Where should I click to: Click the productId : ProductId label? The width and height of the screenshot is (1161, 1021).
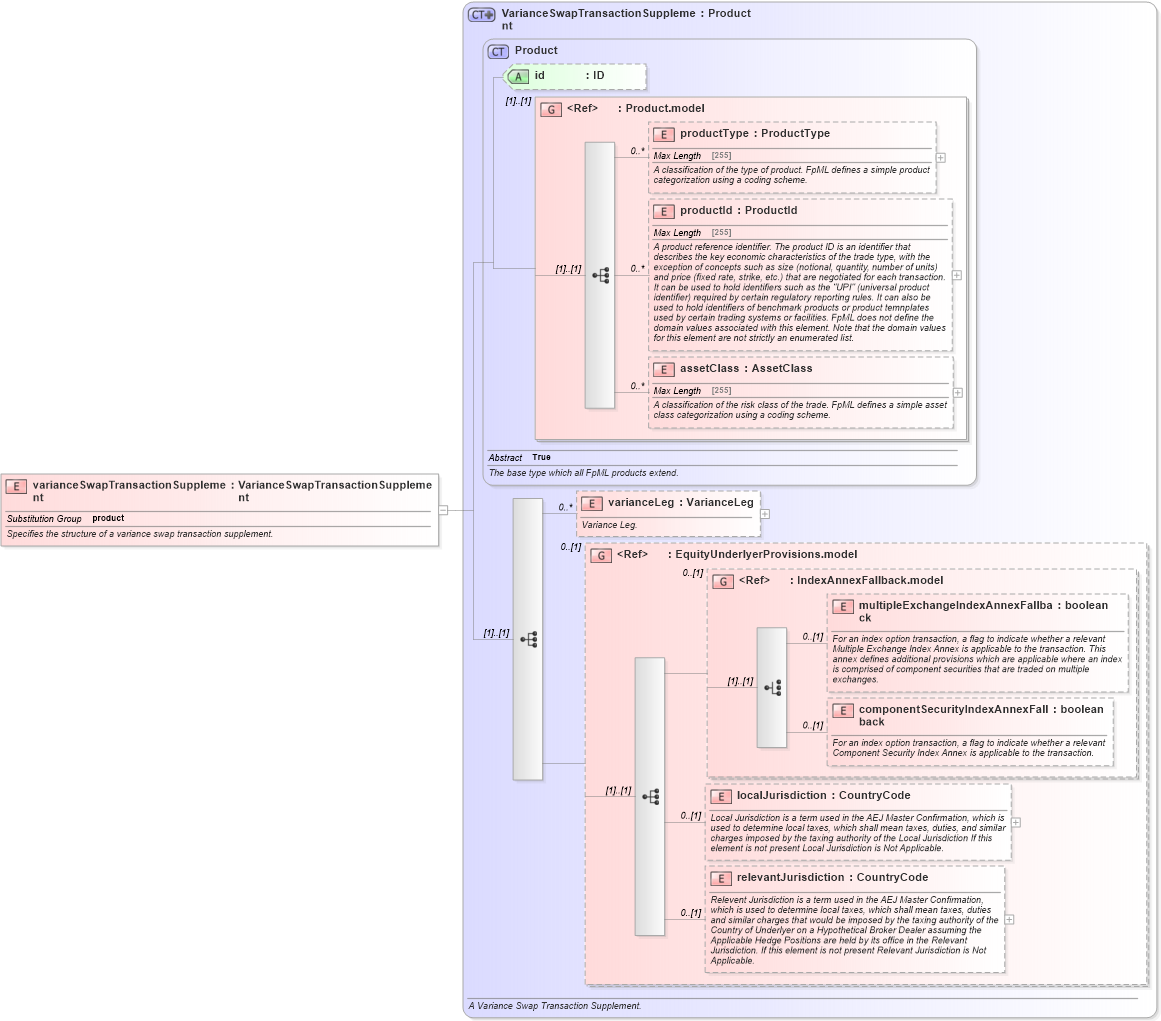point(738,210)
